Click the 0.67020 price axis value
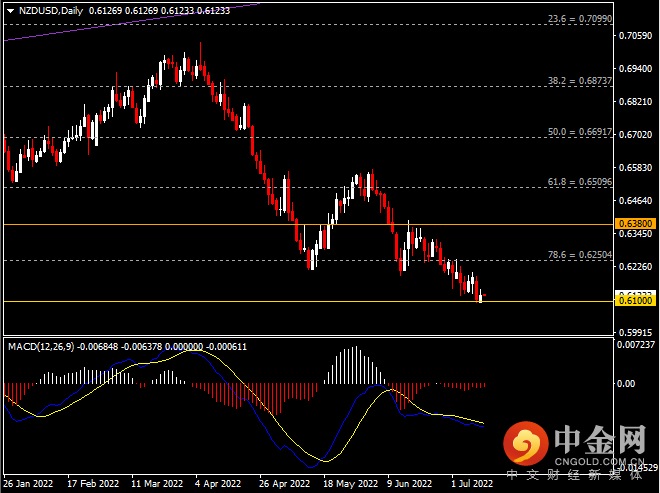The width and height of the screenshot is (660, 493). [635, 135]
